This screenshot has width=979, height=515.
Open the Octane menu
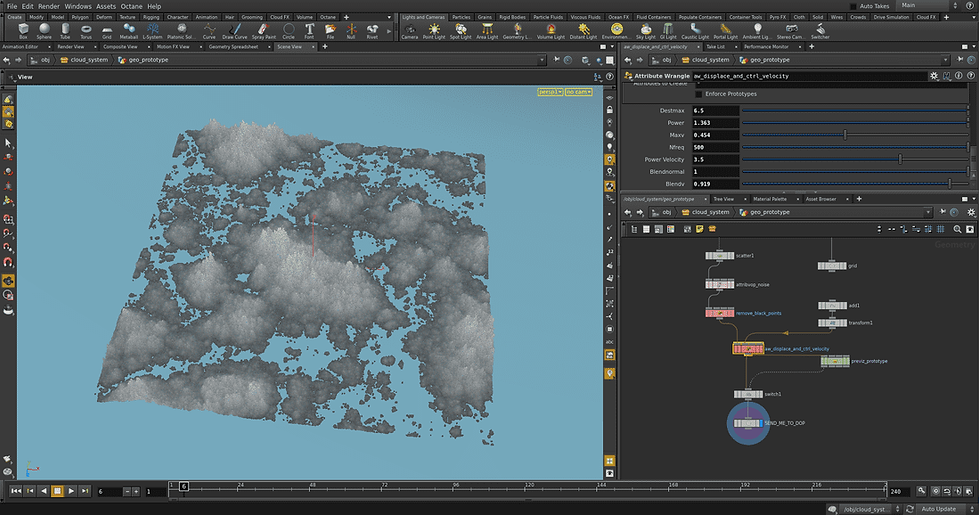click(131, 6)
